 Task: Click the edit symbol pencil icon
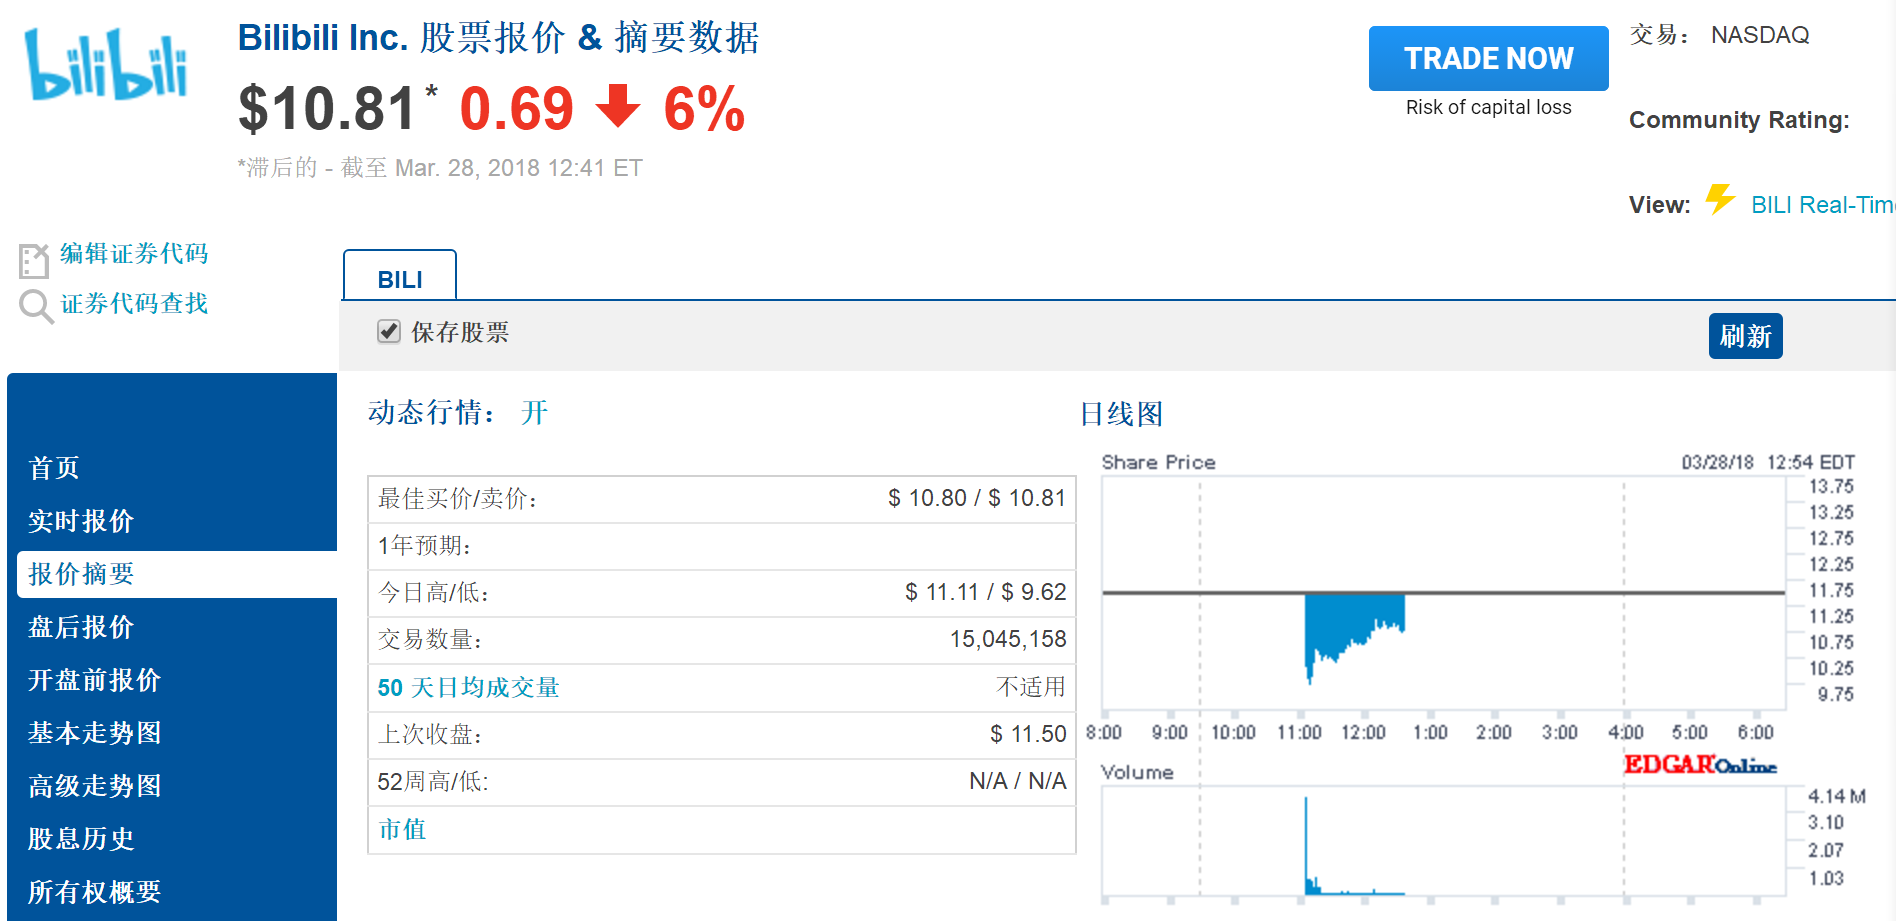pyautogui.click(x=33, y=260)
